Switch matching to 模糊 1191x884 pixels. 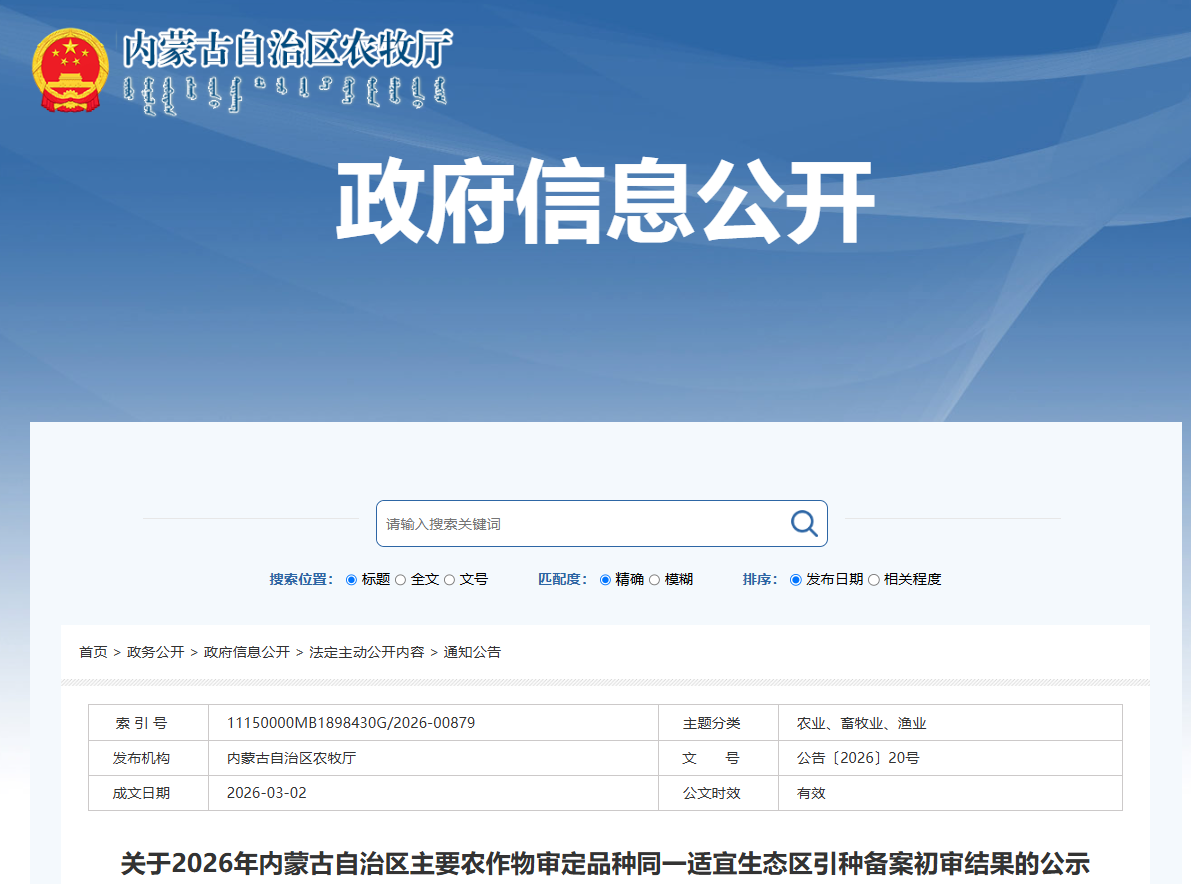pos(655,580)
